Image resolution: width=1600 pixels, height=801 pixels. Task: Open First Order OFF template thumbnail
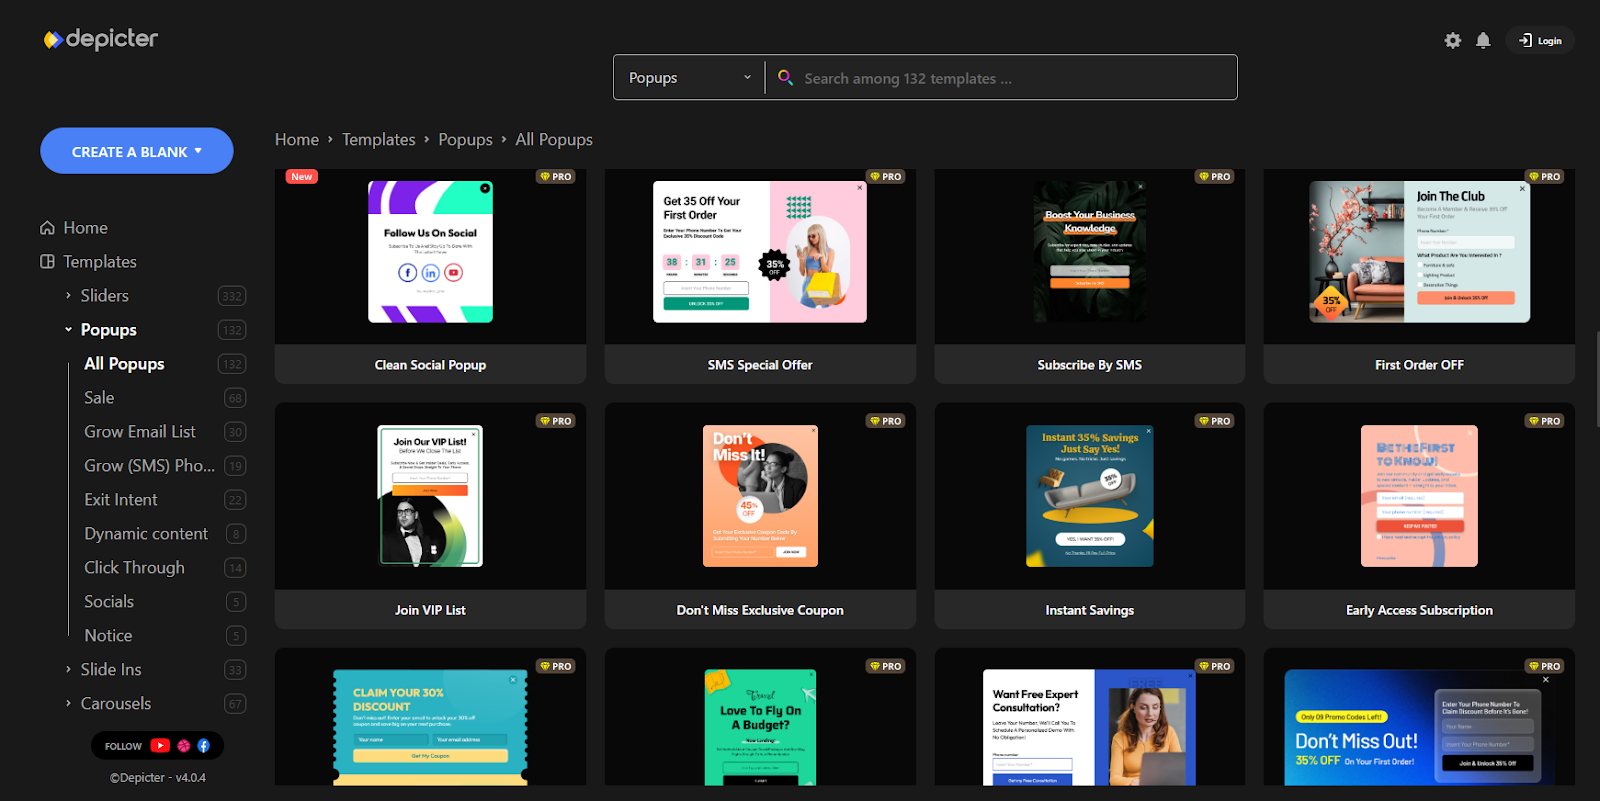tap(1419, 252)
